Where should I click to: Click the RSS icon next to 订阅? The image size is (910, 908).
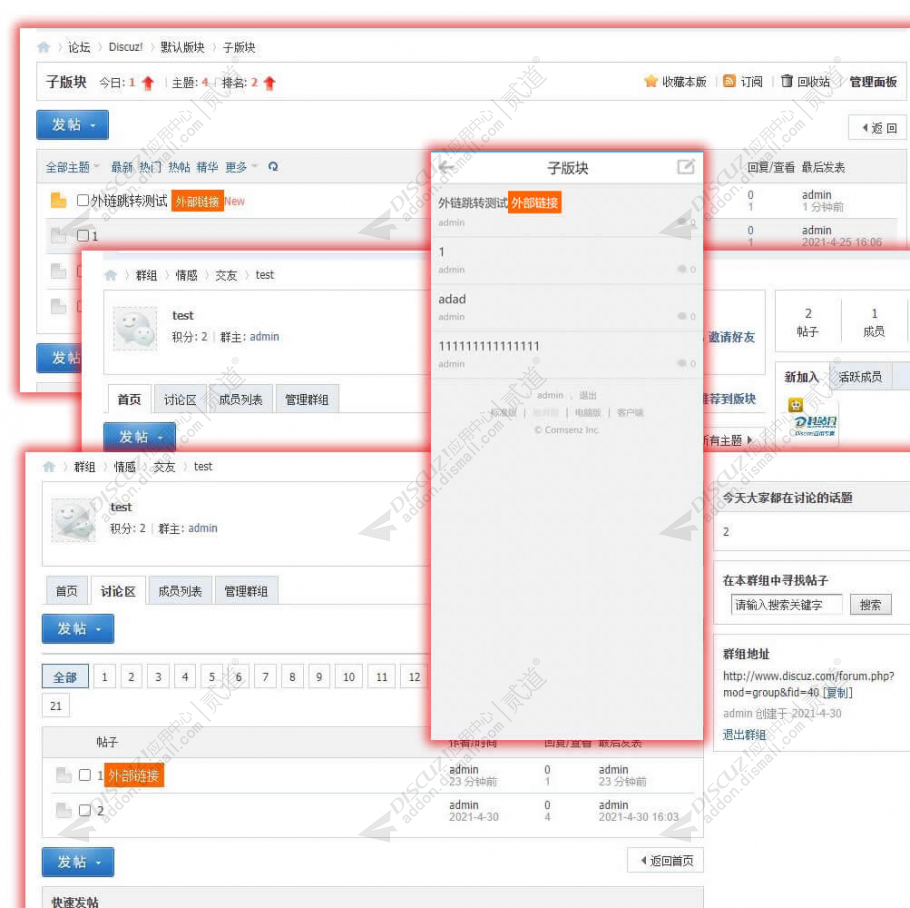tap(730, 81)
